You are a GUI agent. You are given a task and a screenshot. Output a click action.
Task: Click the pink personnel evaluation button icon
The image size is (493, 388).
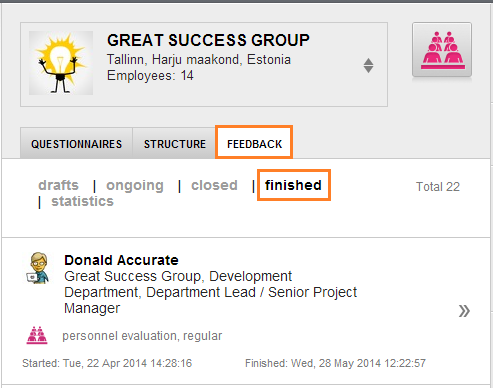pyautogui.click(x=442, y=50)
